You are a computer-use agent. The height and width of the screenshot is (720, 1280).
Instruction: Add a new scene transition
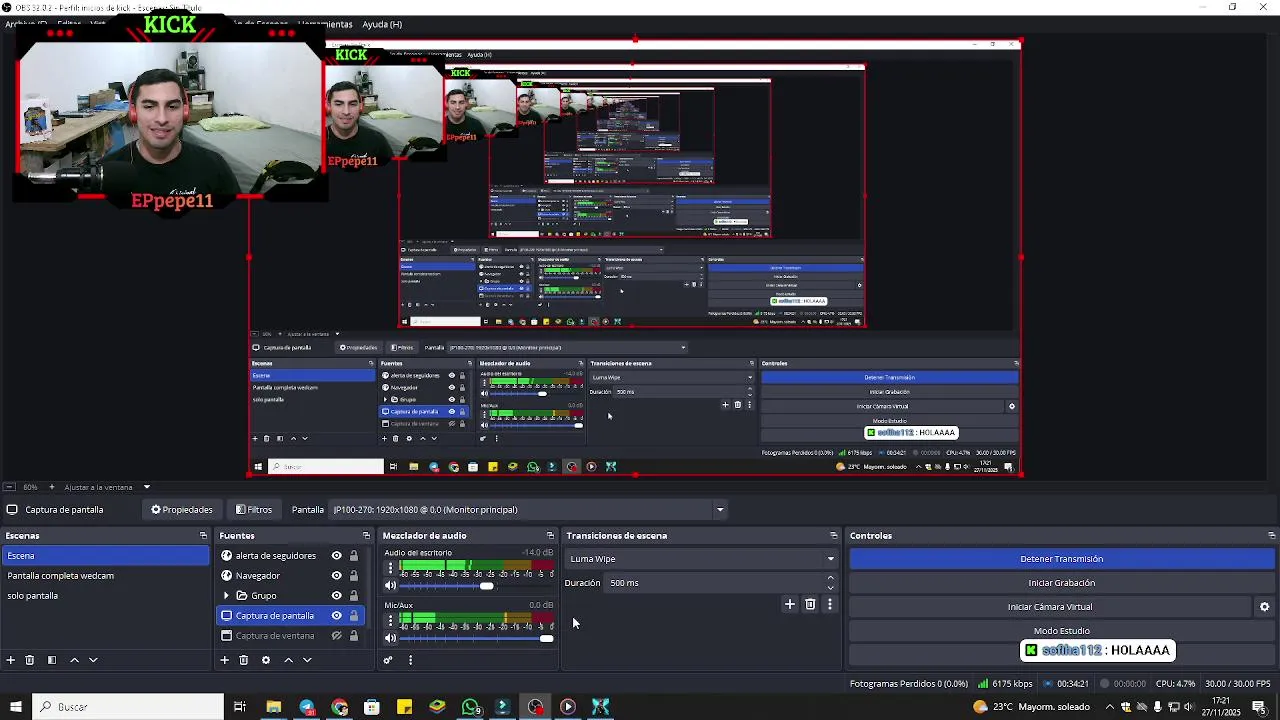click(789, 604)
